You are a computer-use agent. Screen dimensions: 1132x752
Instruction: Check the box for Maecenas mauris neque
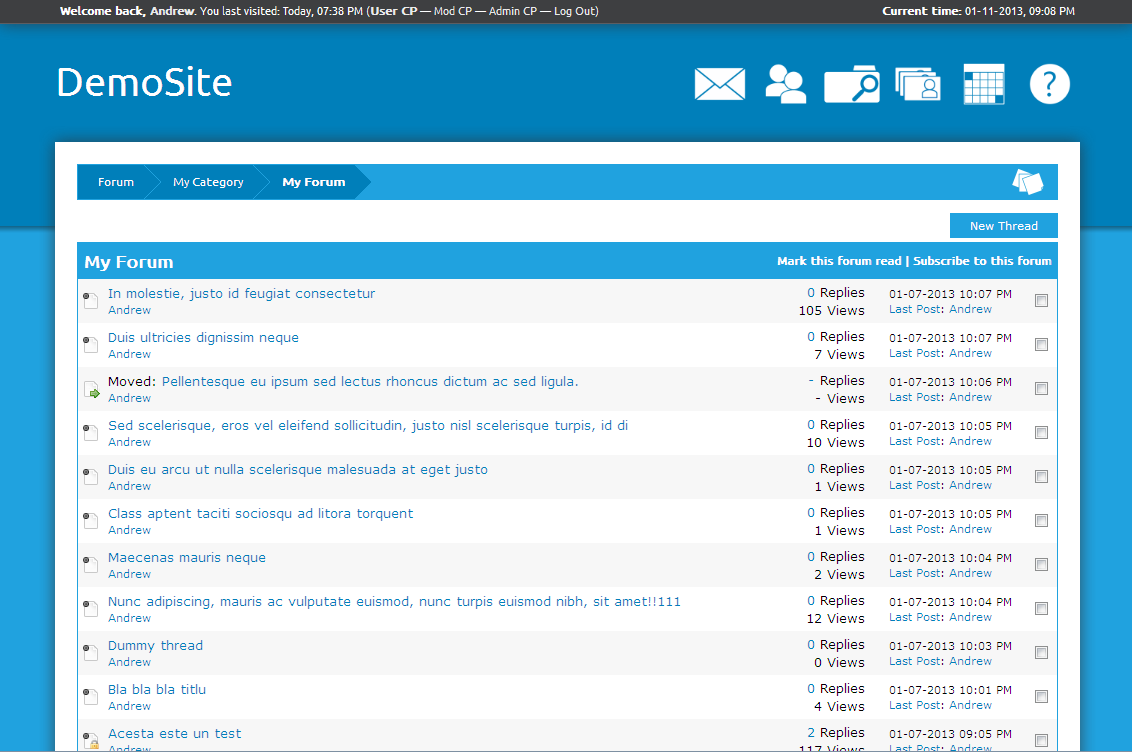point(1041,565)
